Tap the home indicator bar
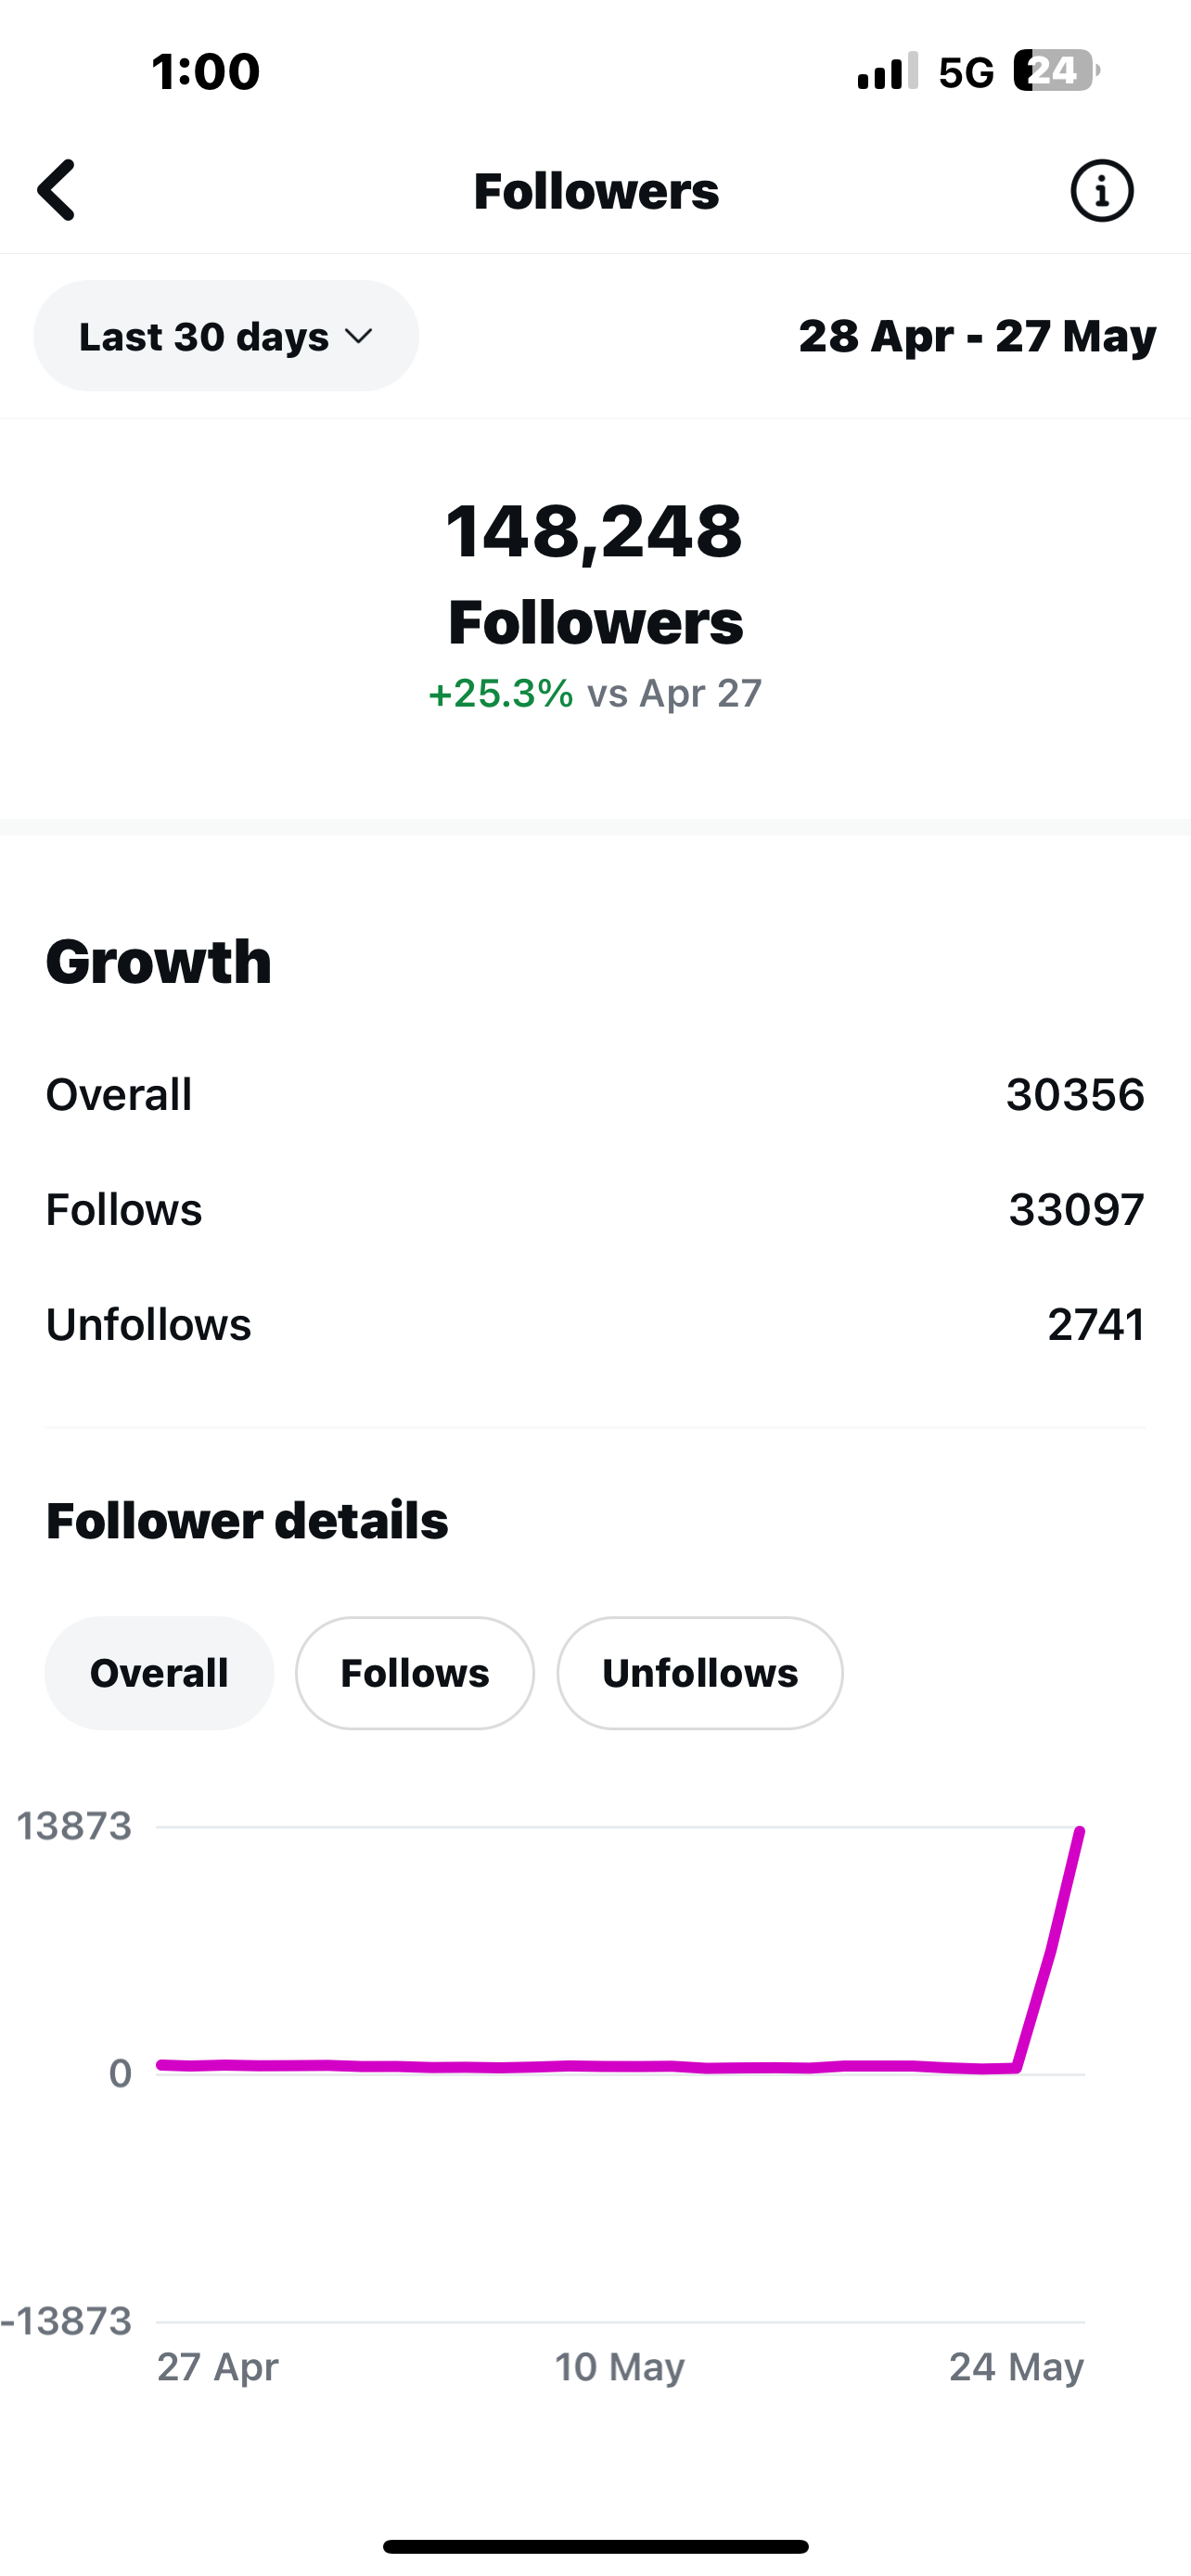 (x=595, y=2546)
